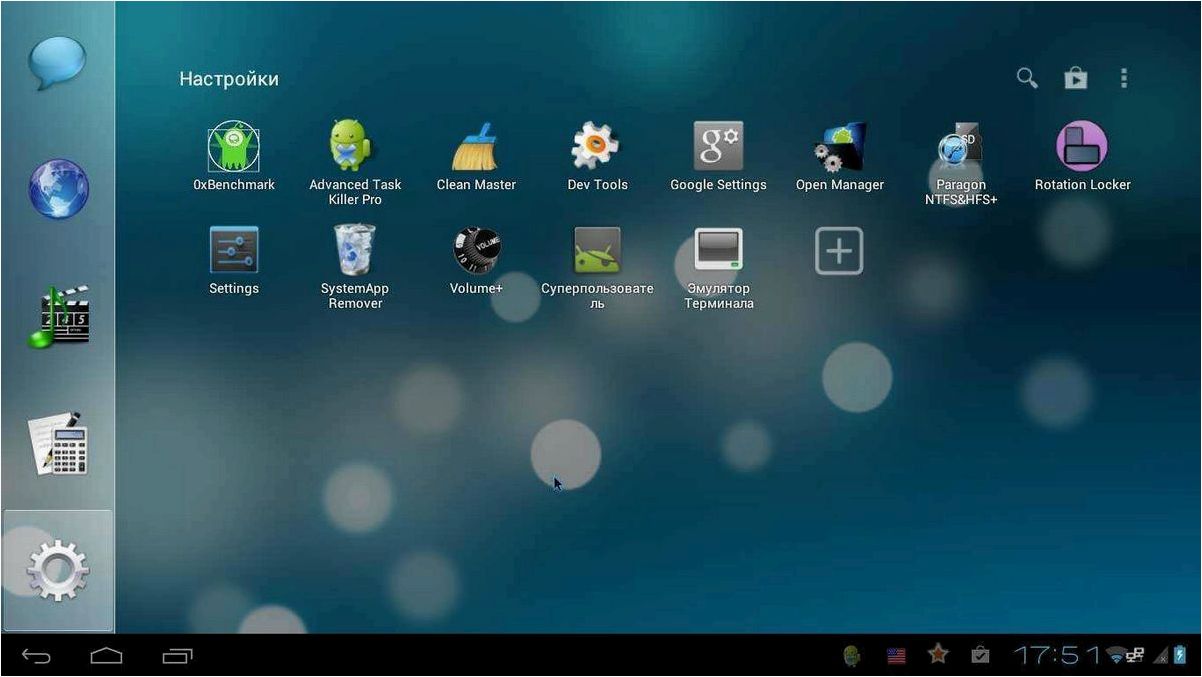Select the globe browser sidebar category
The height and width of the screenshot is (677, 1202).
point(57,188)
